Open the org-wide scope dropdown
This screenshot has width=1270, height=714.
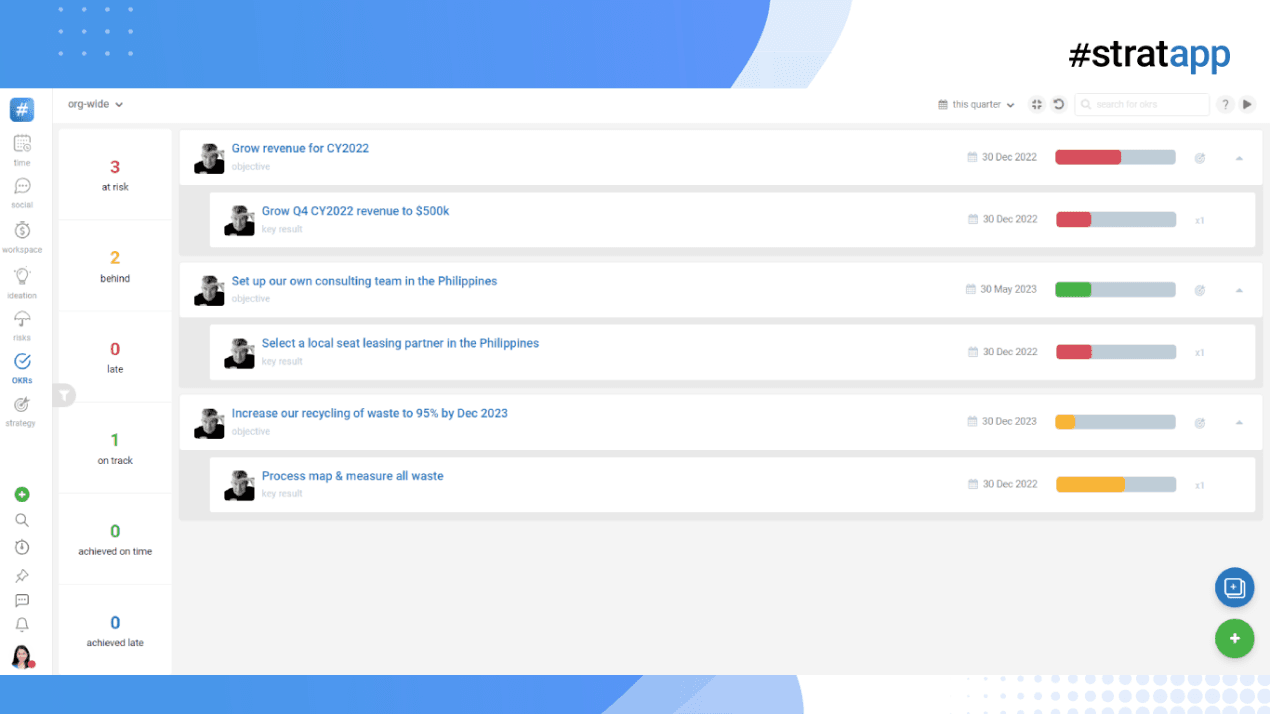coord(95,104)
